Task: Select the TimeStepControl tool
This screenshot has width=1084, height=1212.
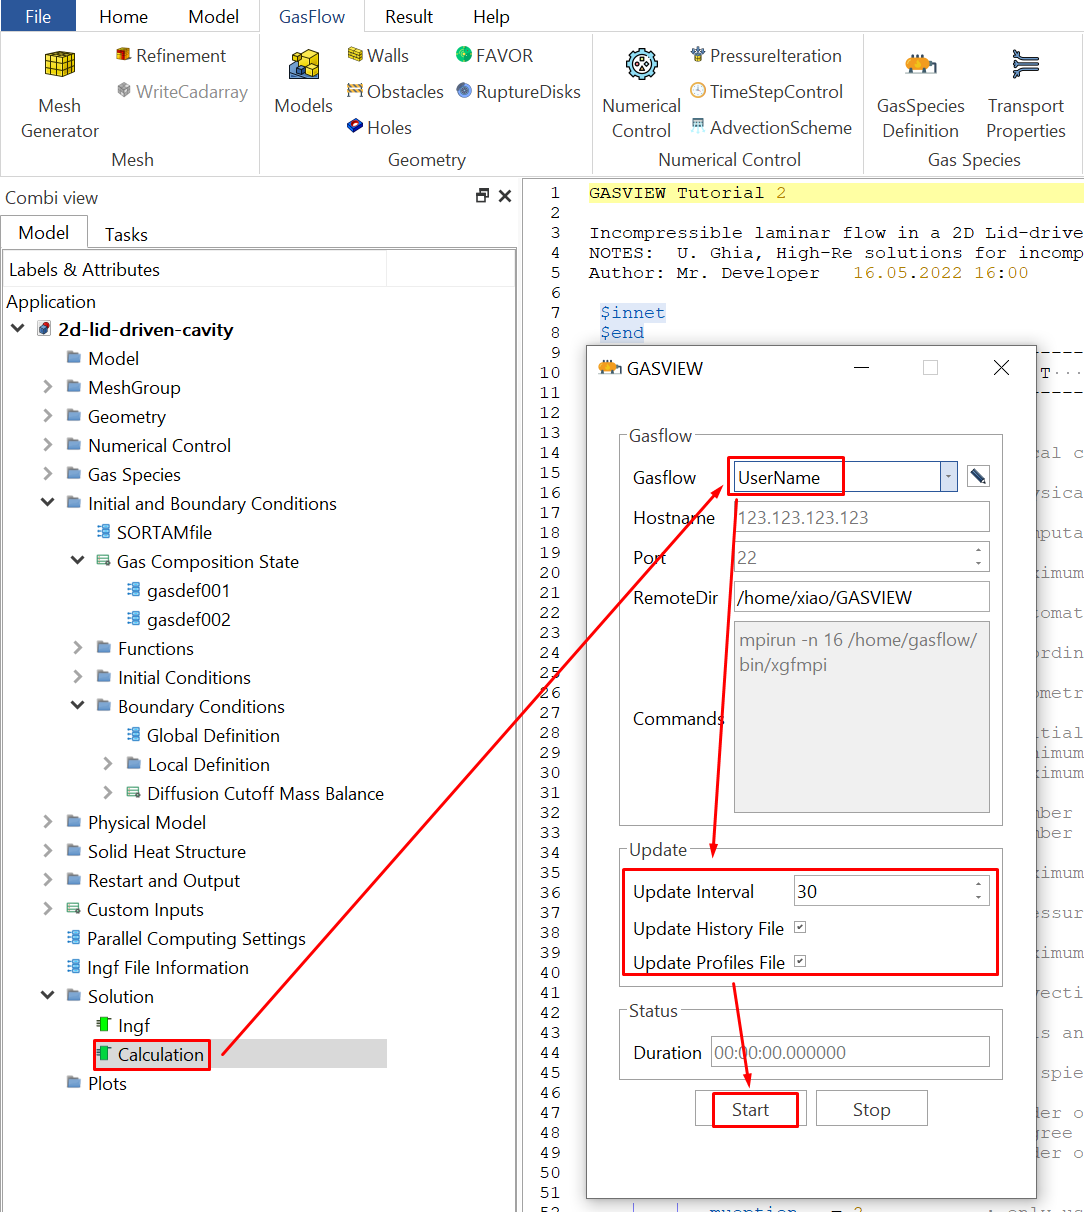Action: [766, 92]
